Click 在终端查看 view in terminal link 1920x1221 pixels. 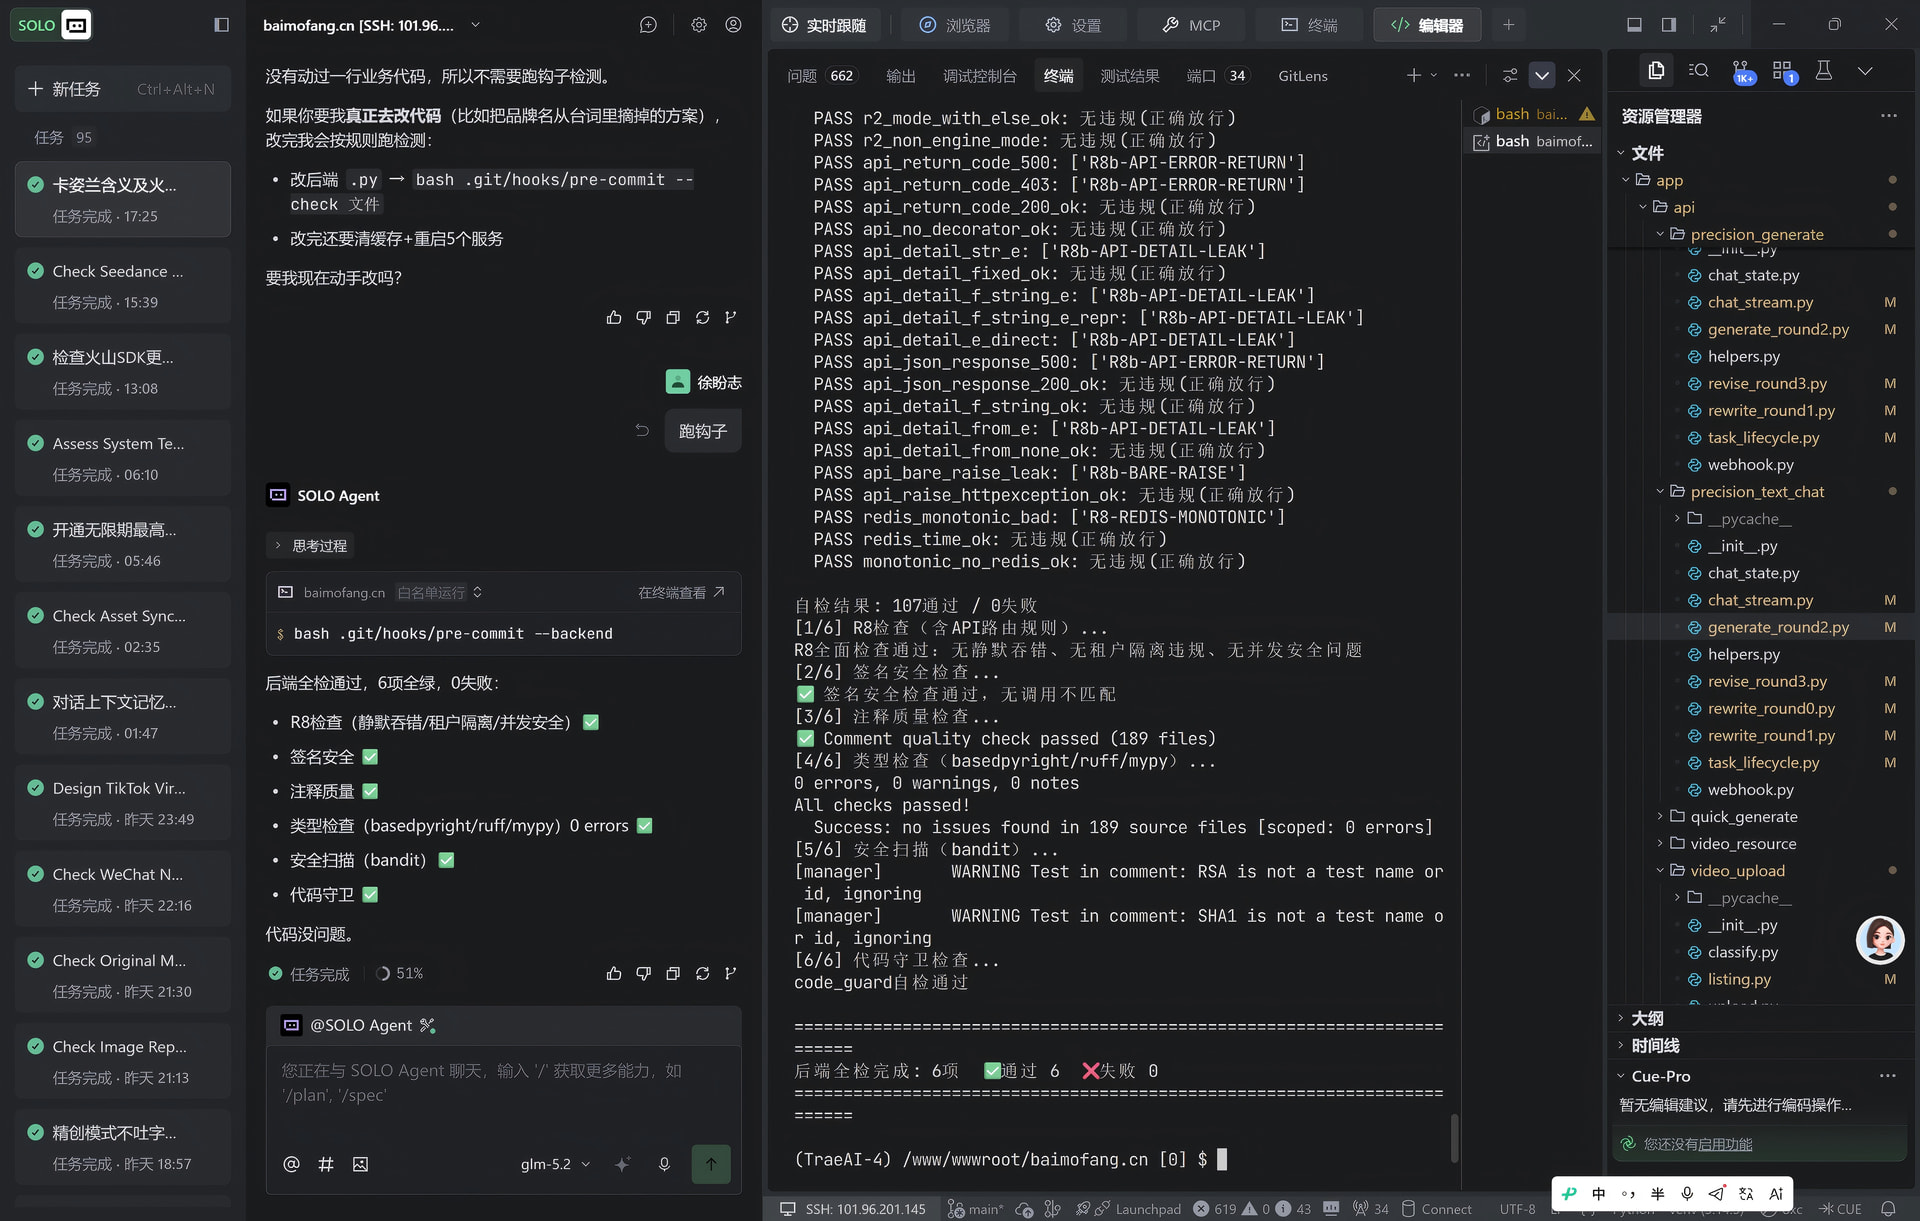coord(681,592)
